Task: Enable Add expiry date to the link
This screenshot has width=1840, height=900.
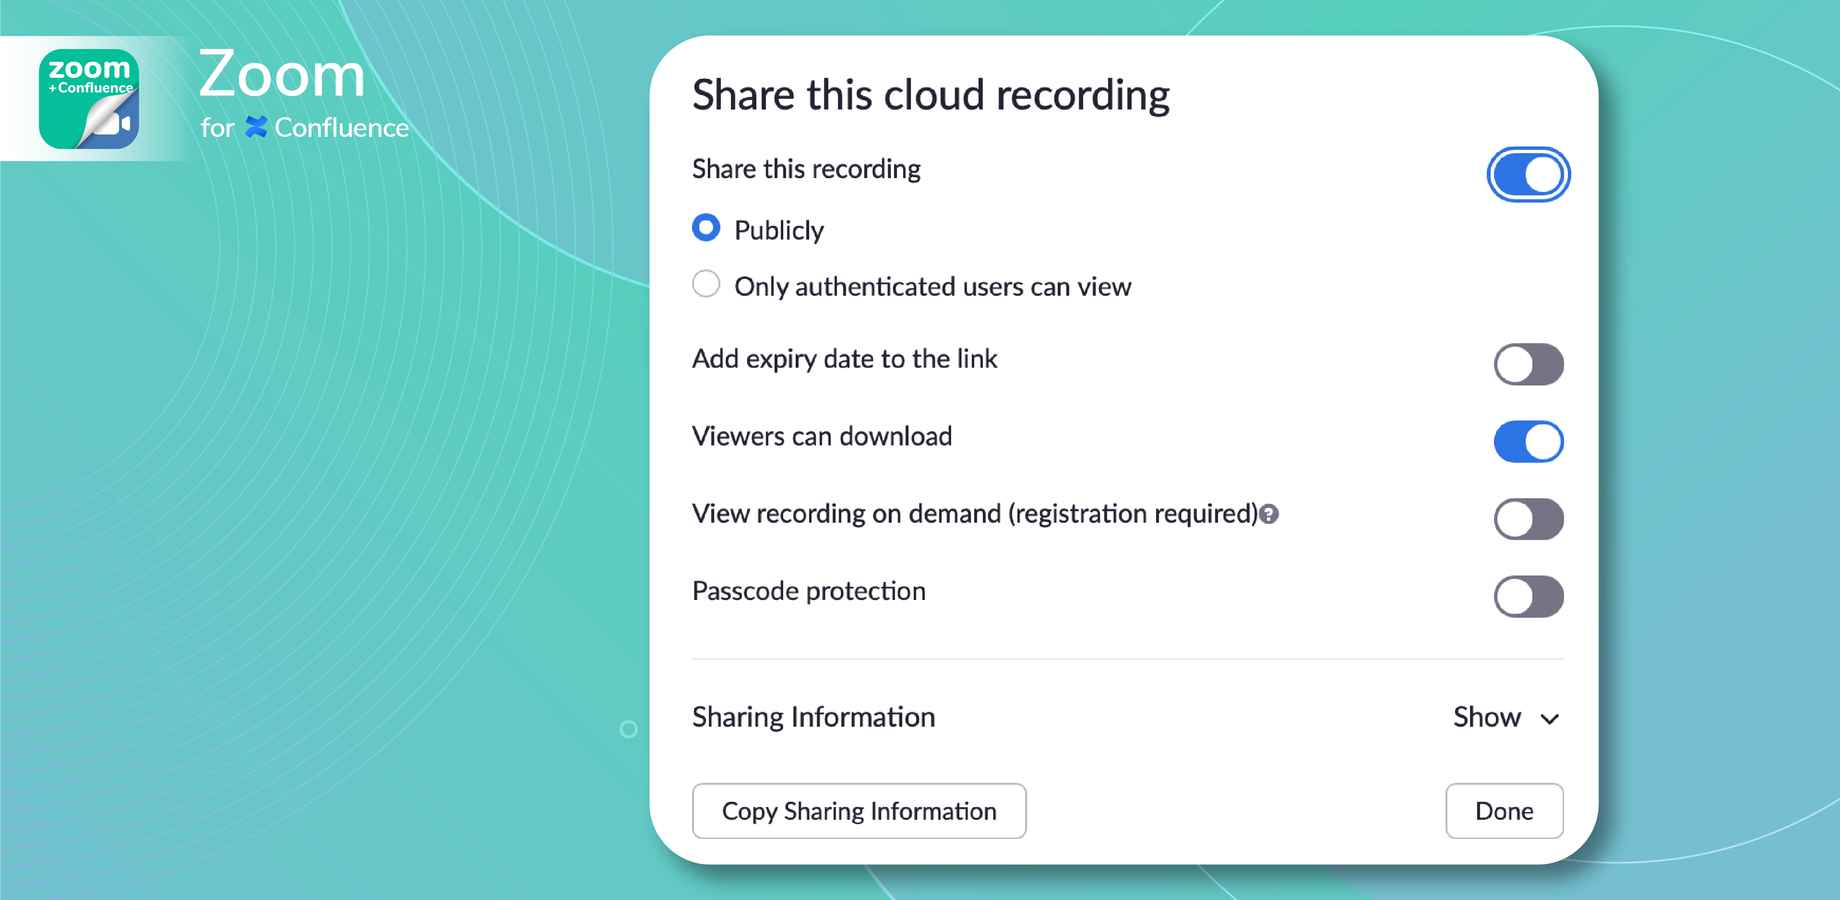Action: coord(1528,364)
